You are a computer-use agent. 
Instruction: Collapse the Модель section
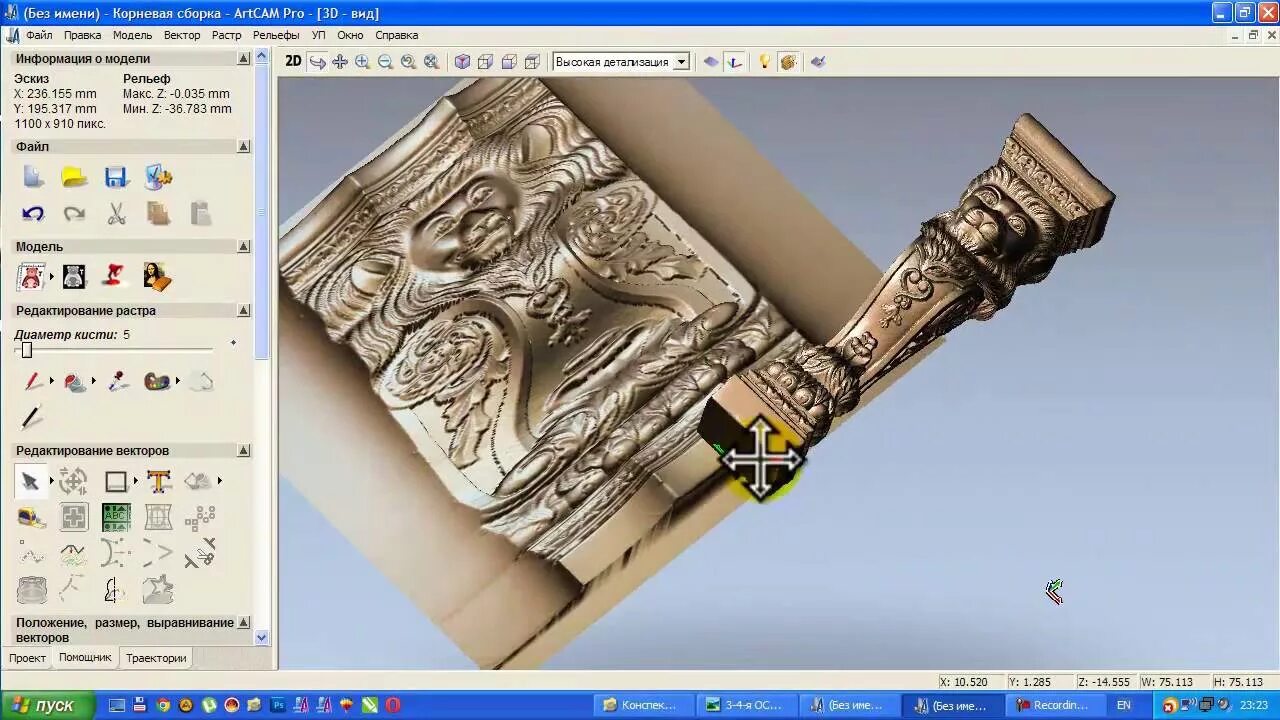click(x=243, y=246)
